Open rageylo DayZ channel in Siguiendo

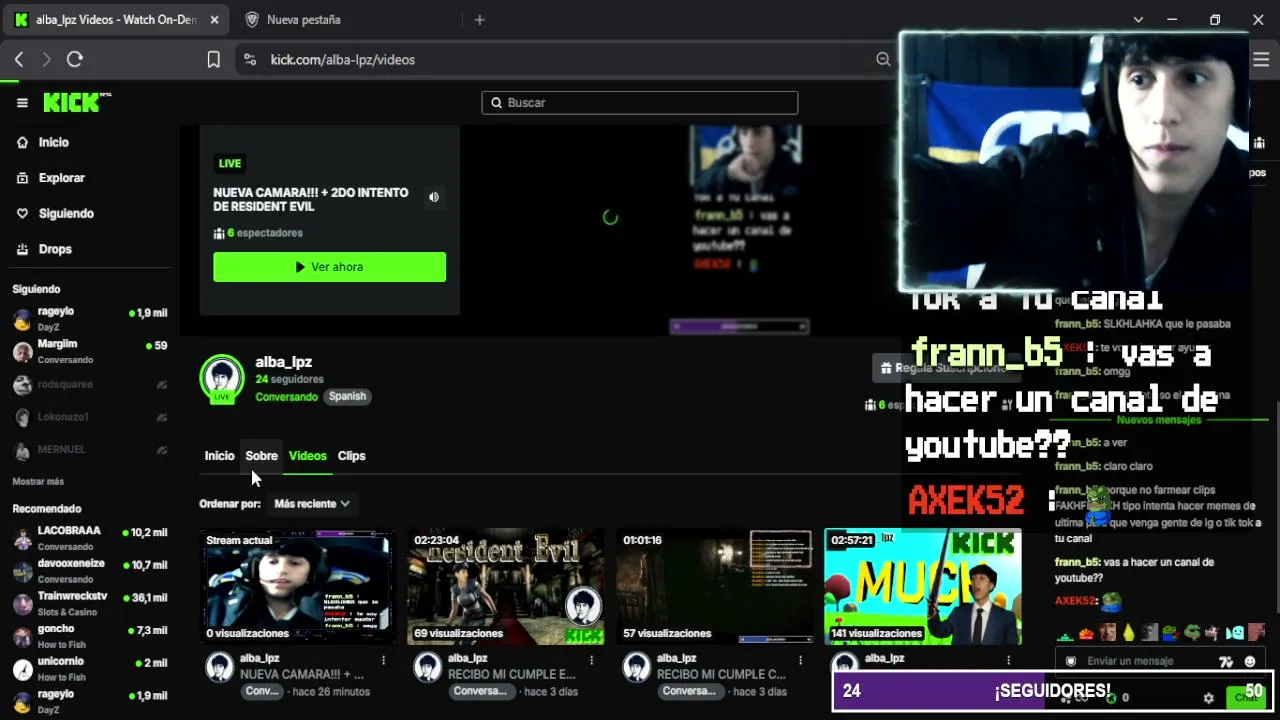pyautogui.click(x=90, y=318)
